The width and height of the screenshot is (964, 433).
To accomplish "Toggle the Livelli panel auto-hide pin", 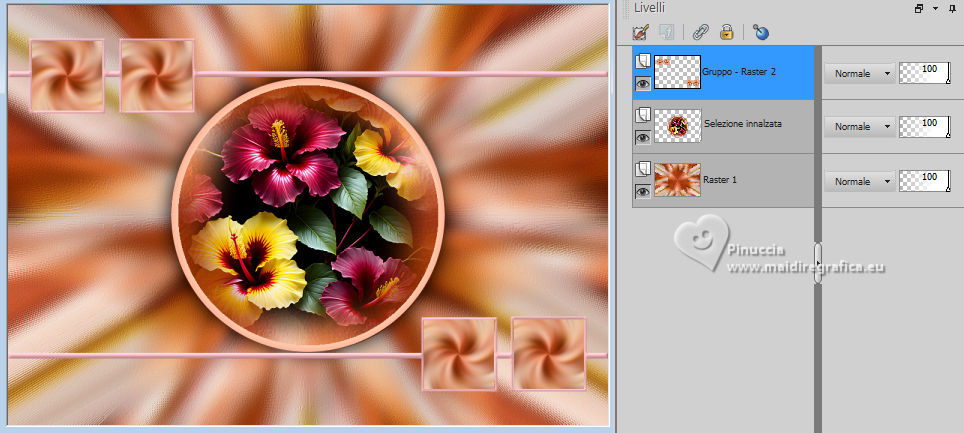I will click(954, 8).
